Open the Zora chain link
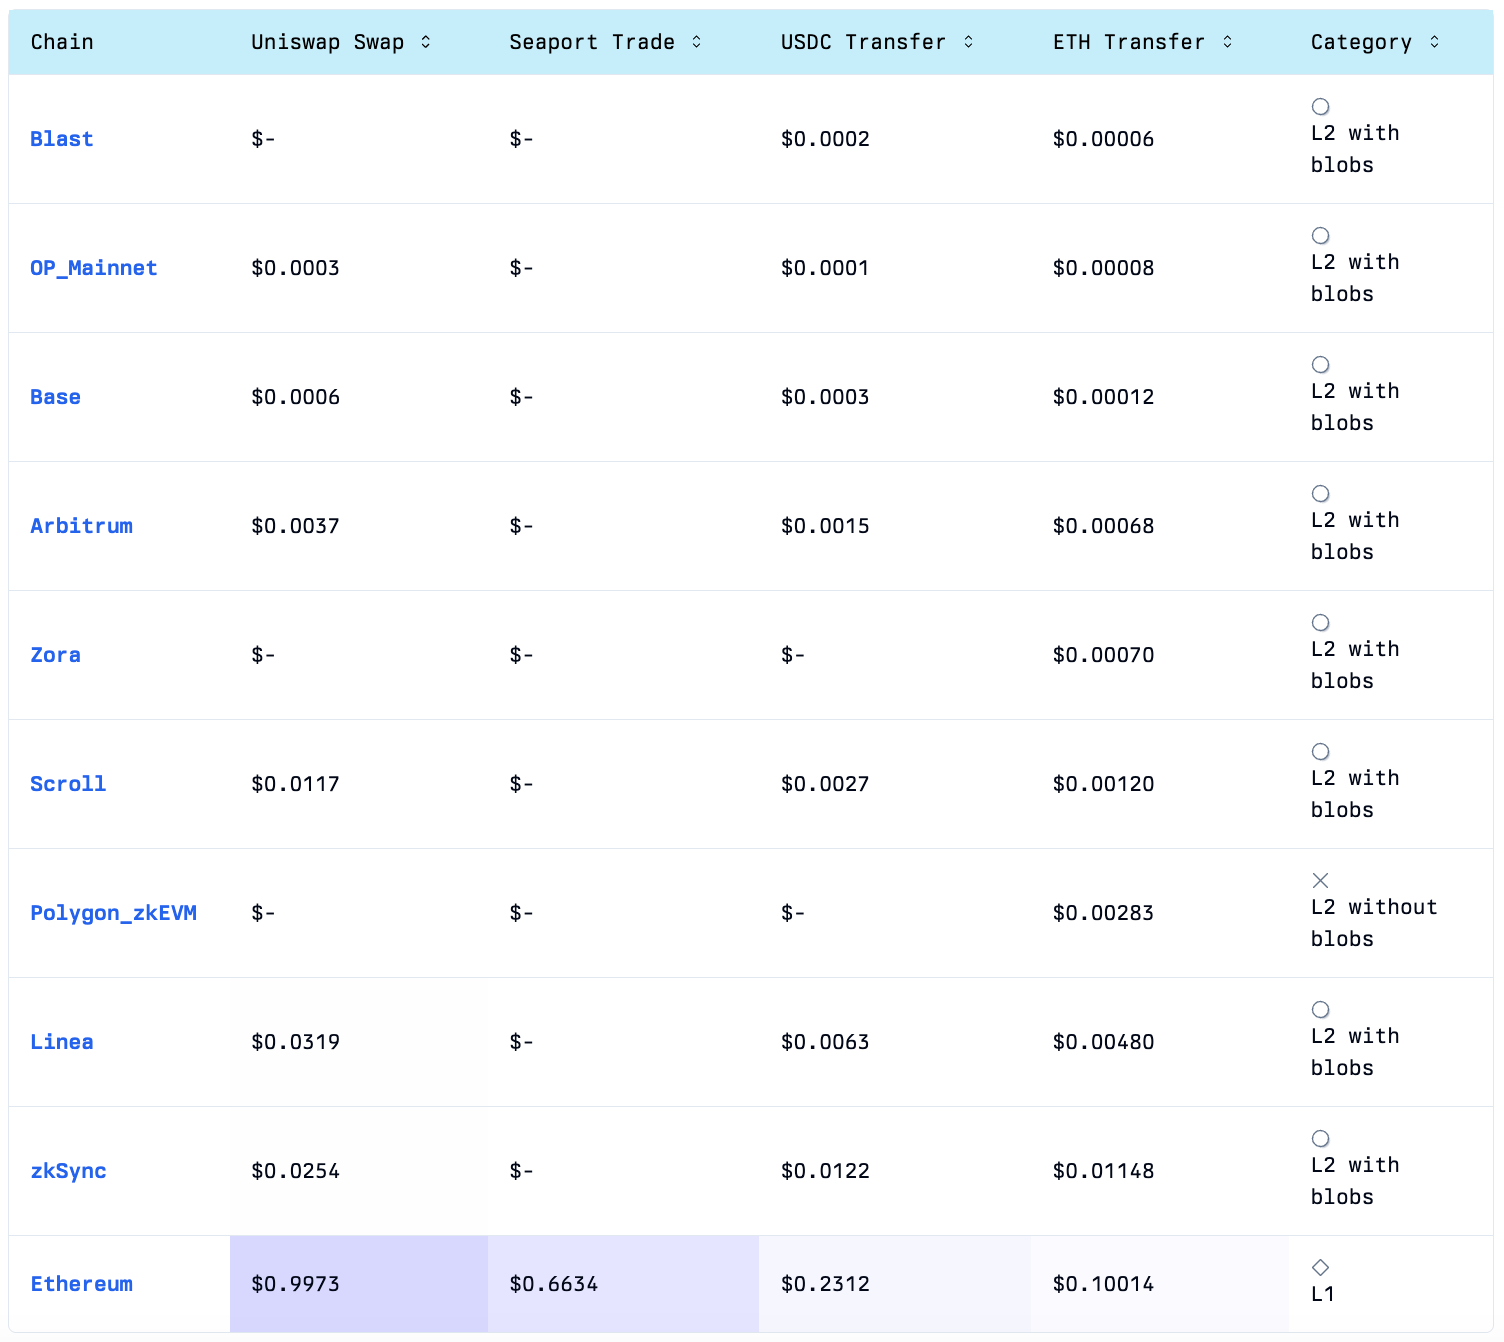The width and height of the screenshot is (1504, 1342). coord(56,655)
